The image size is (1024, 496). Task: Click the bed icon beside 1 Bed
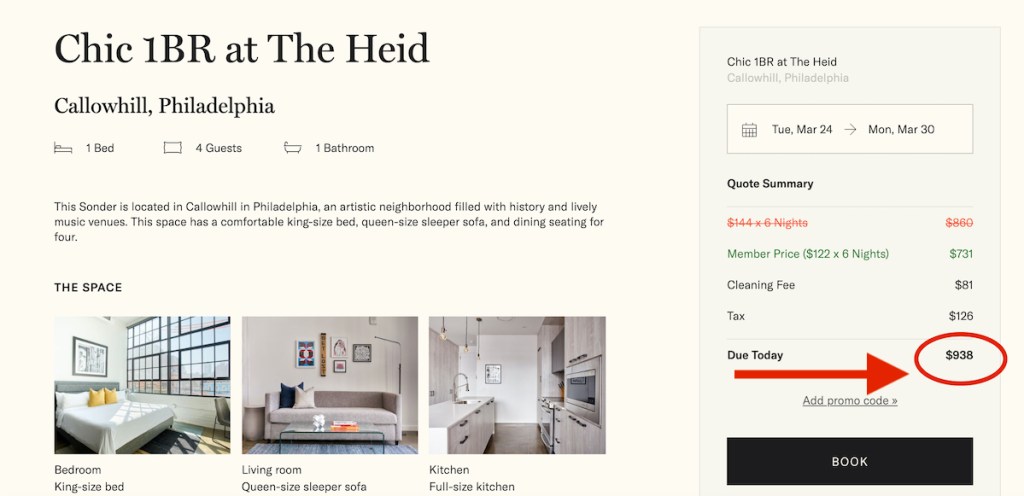(x=63, y=148)
